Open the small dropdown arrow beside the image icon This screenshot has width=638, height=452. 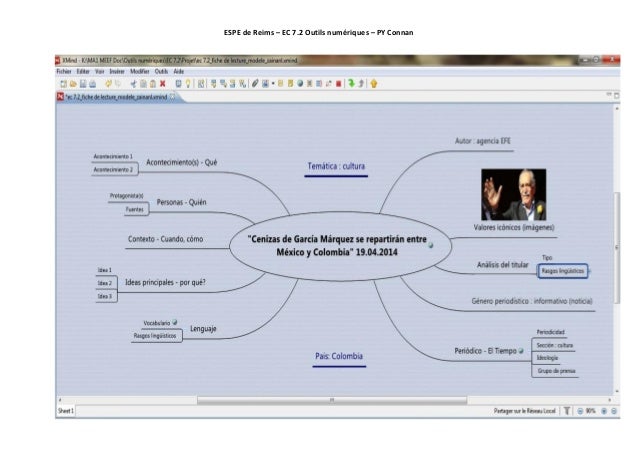coord(273,84)
